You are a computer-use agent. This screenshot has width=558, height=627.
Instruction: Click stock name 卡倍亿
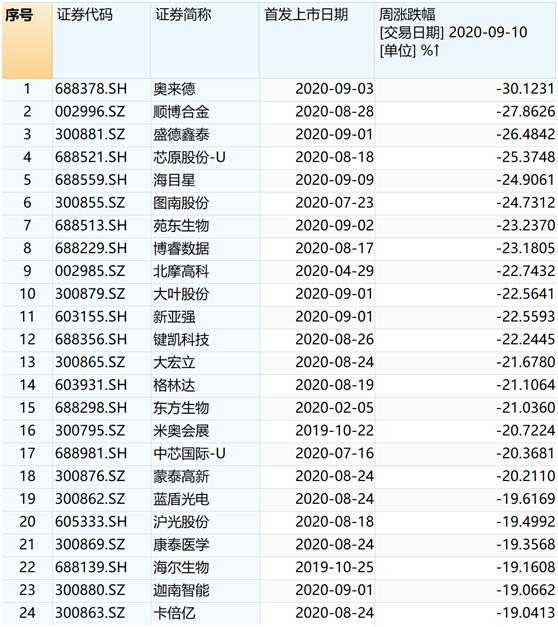click(174, 613)
